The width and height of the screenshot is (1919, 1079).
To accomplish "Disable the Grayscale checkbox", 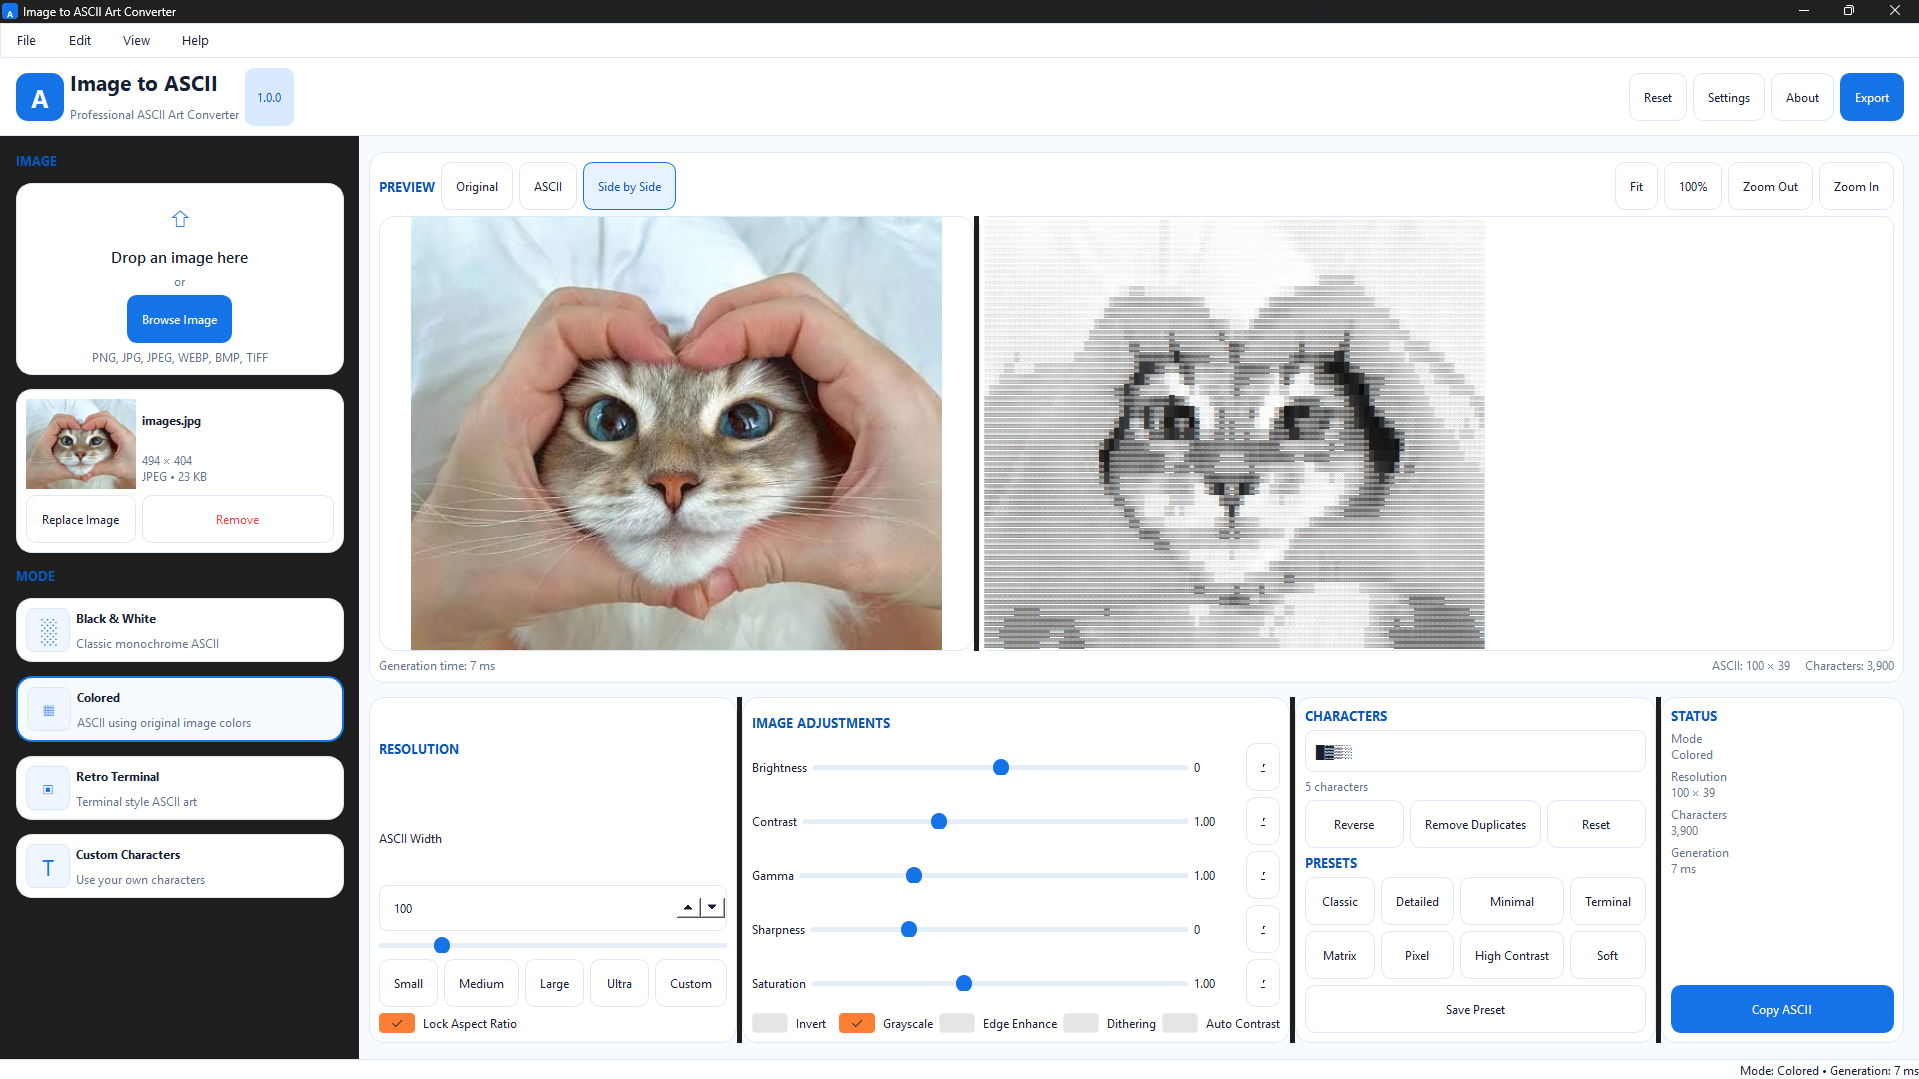I will tap(857, 1023).
